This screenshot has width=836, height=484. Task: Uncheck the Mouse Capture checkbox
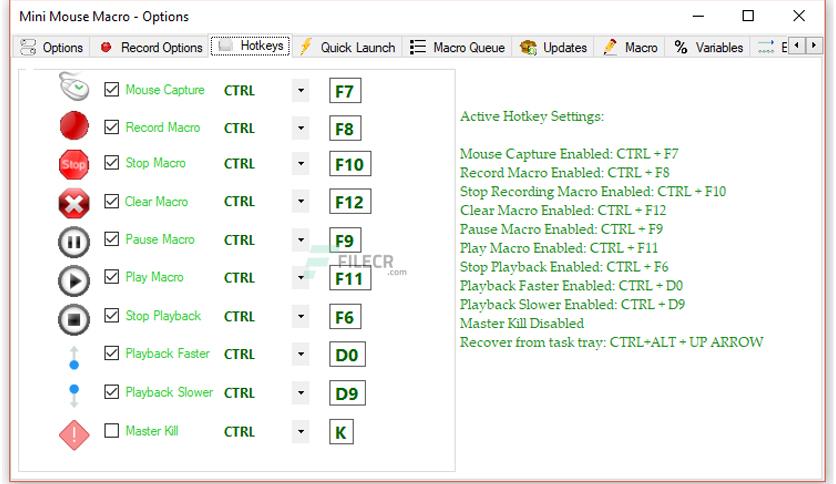click(111, 89)
